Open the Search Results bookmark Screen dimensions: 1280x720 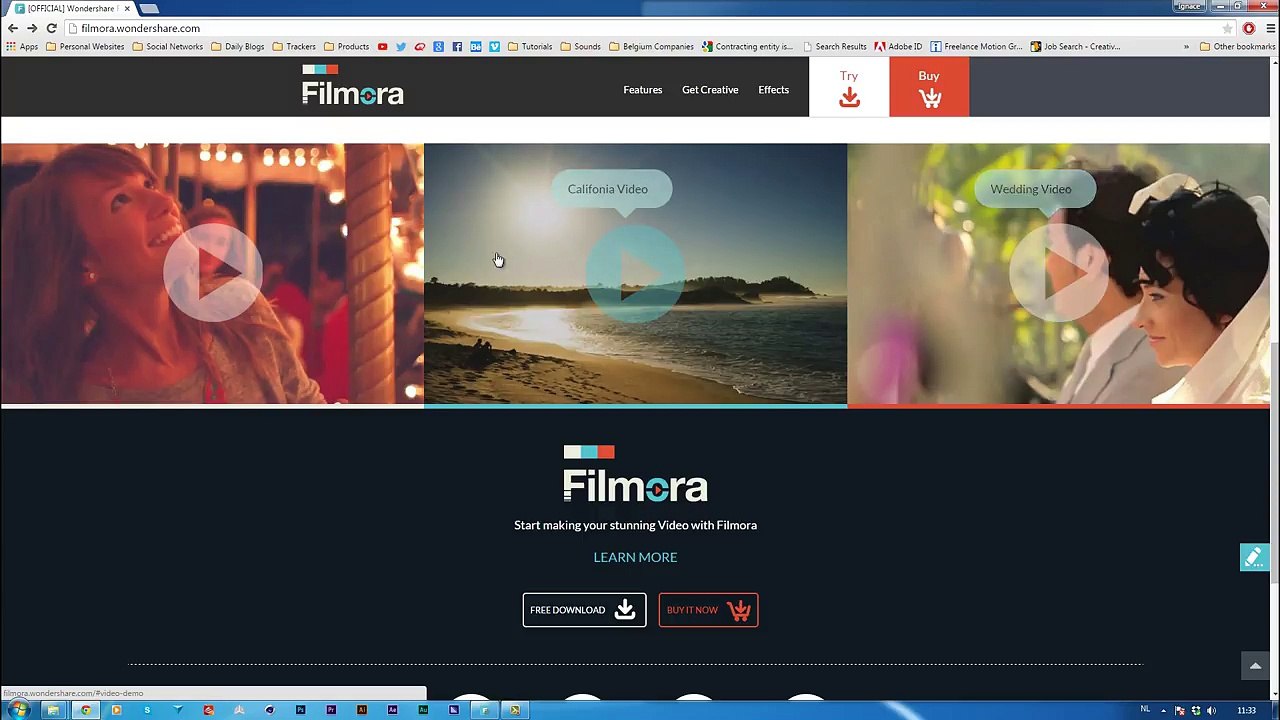(834, 46)
